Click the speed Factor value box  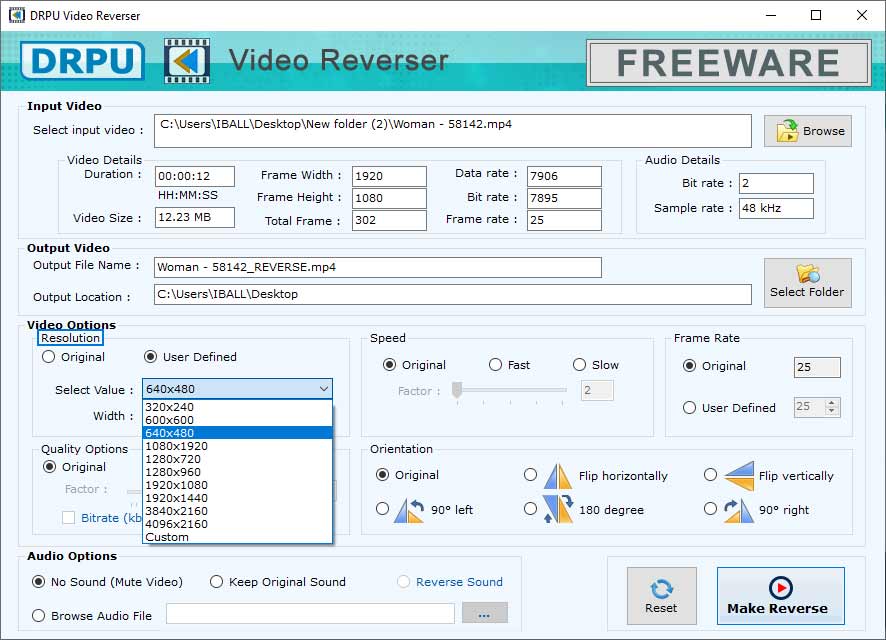pyautogui.click(x=597, y=390)
